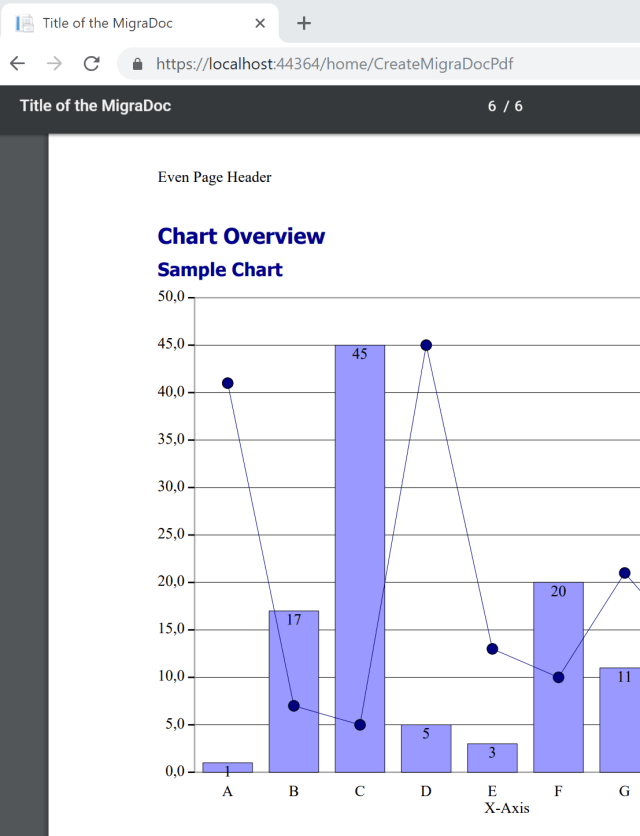Select the Title of the MigraDoc tab
Viewport: 640px width, 836px height.
pos(140,23)
